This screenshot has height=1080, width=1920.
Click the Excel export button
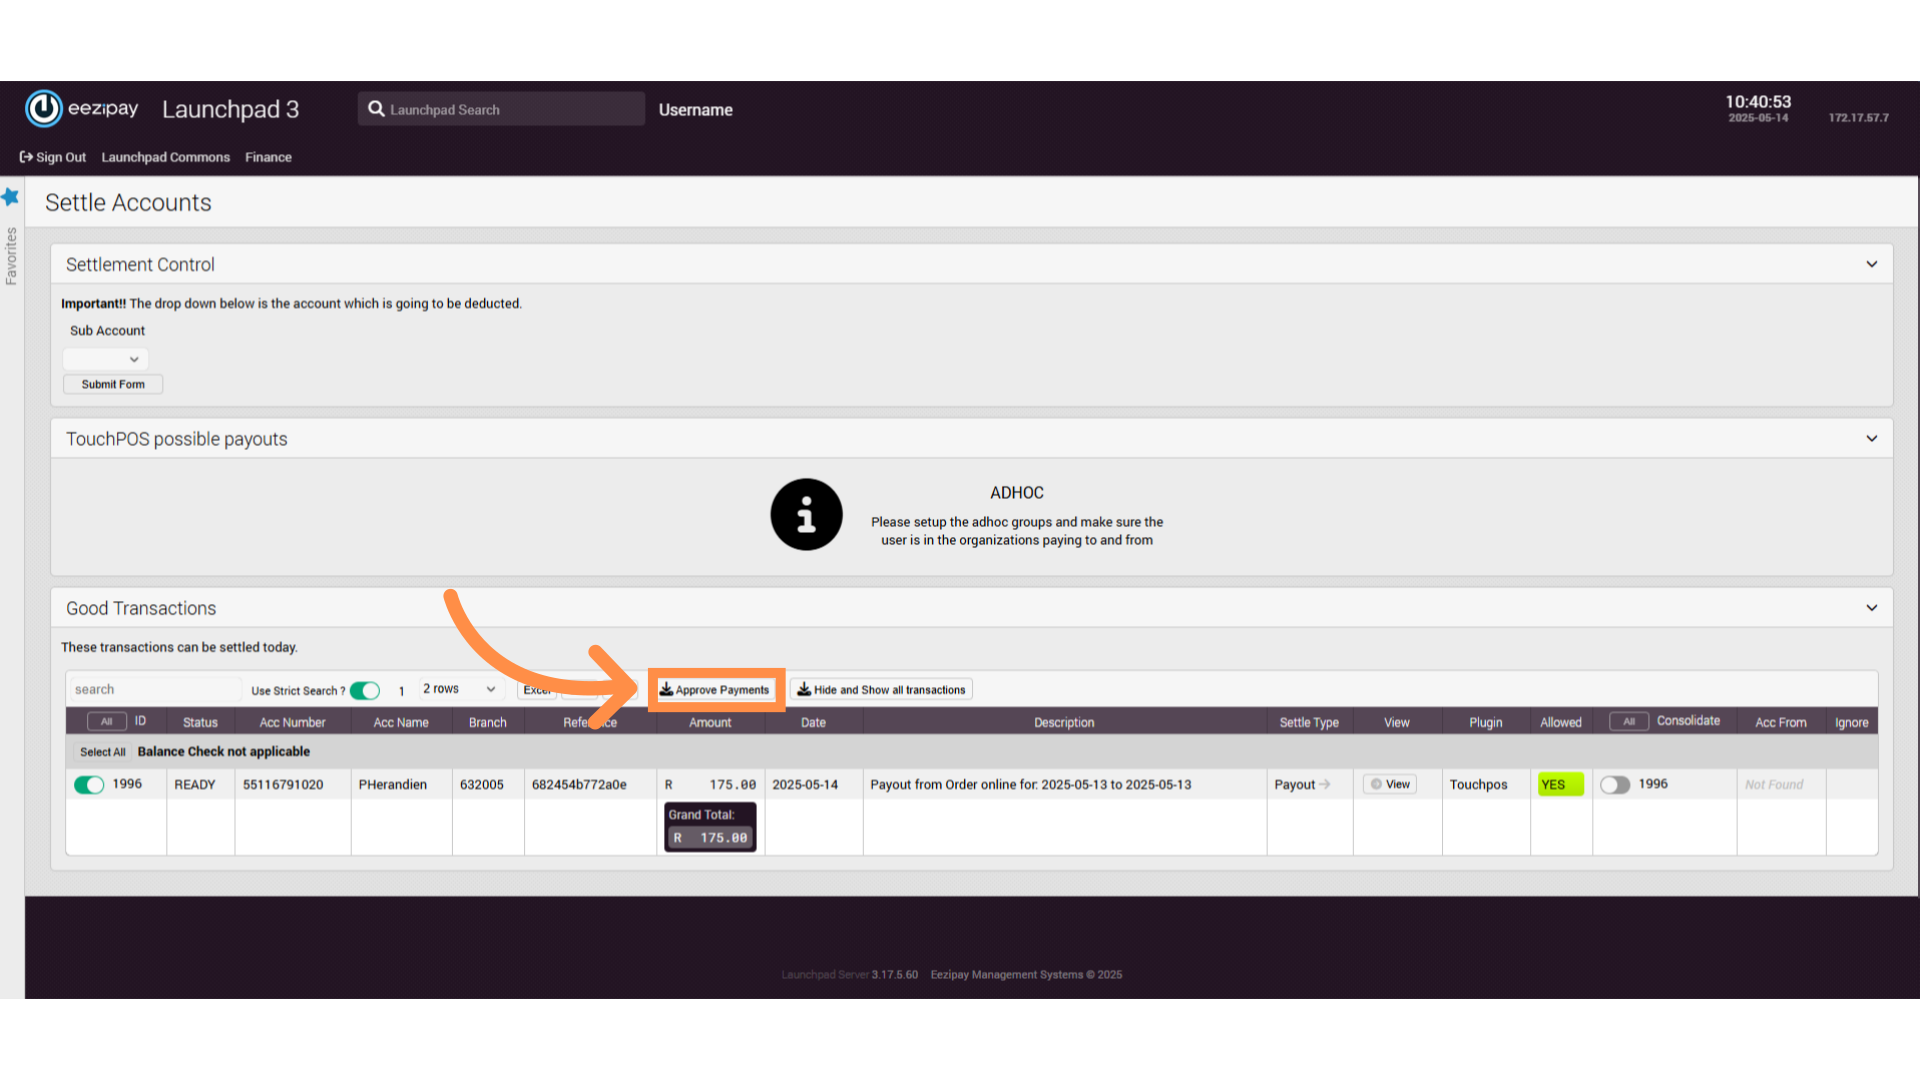click(x=537, y=690)
